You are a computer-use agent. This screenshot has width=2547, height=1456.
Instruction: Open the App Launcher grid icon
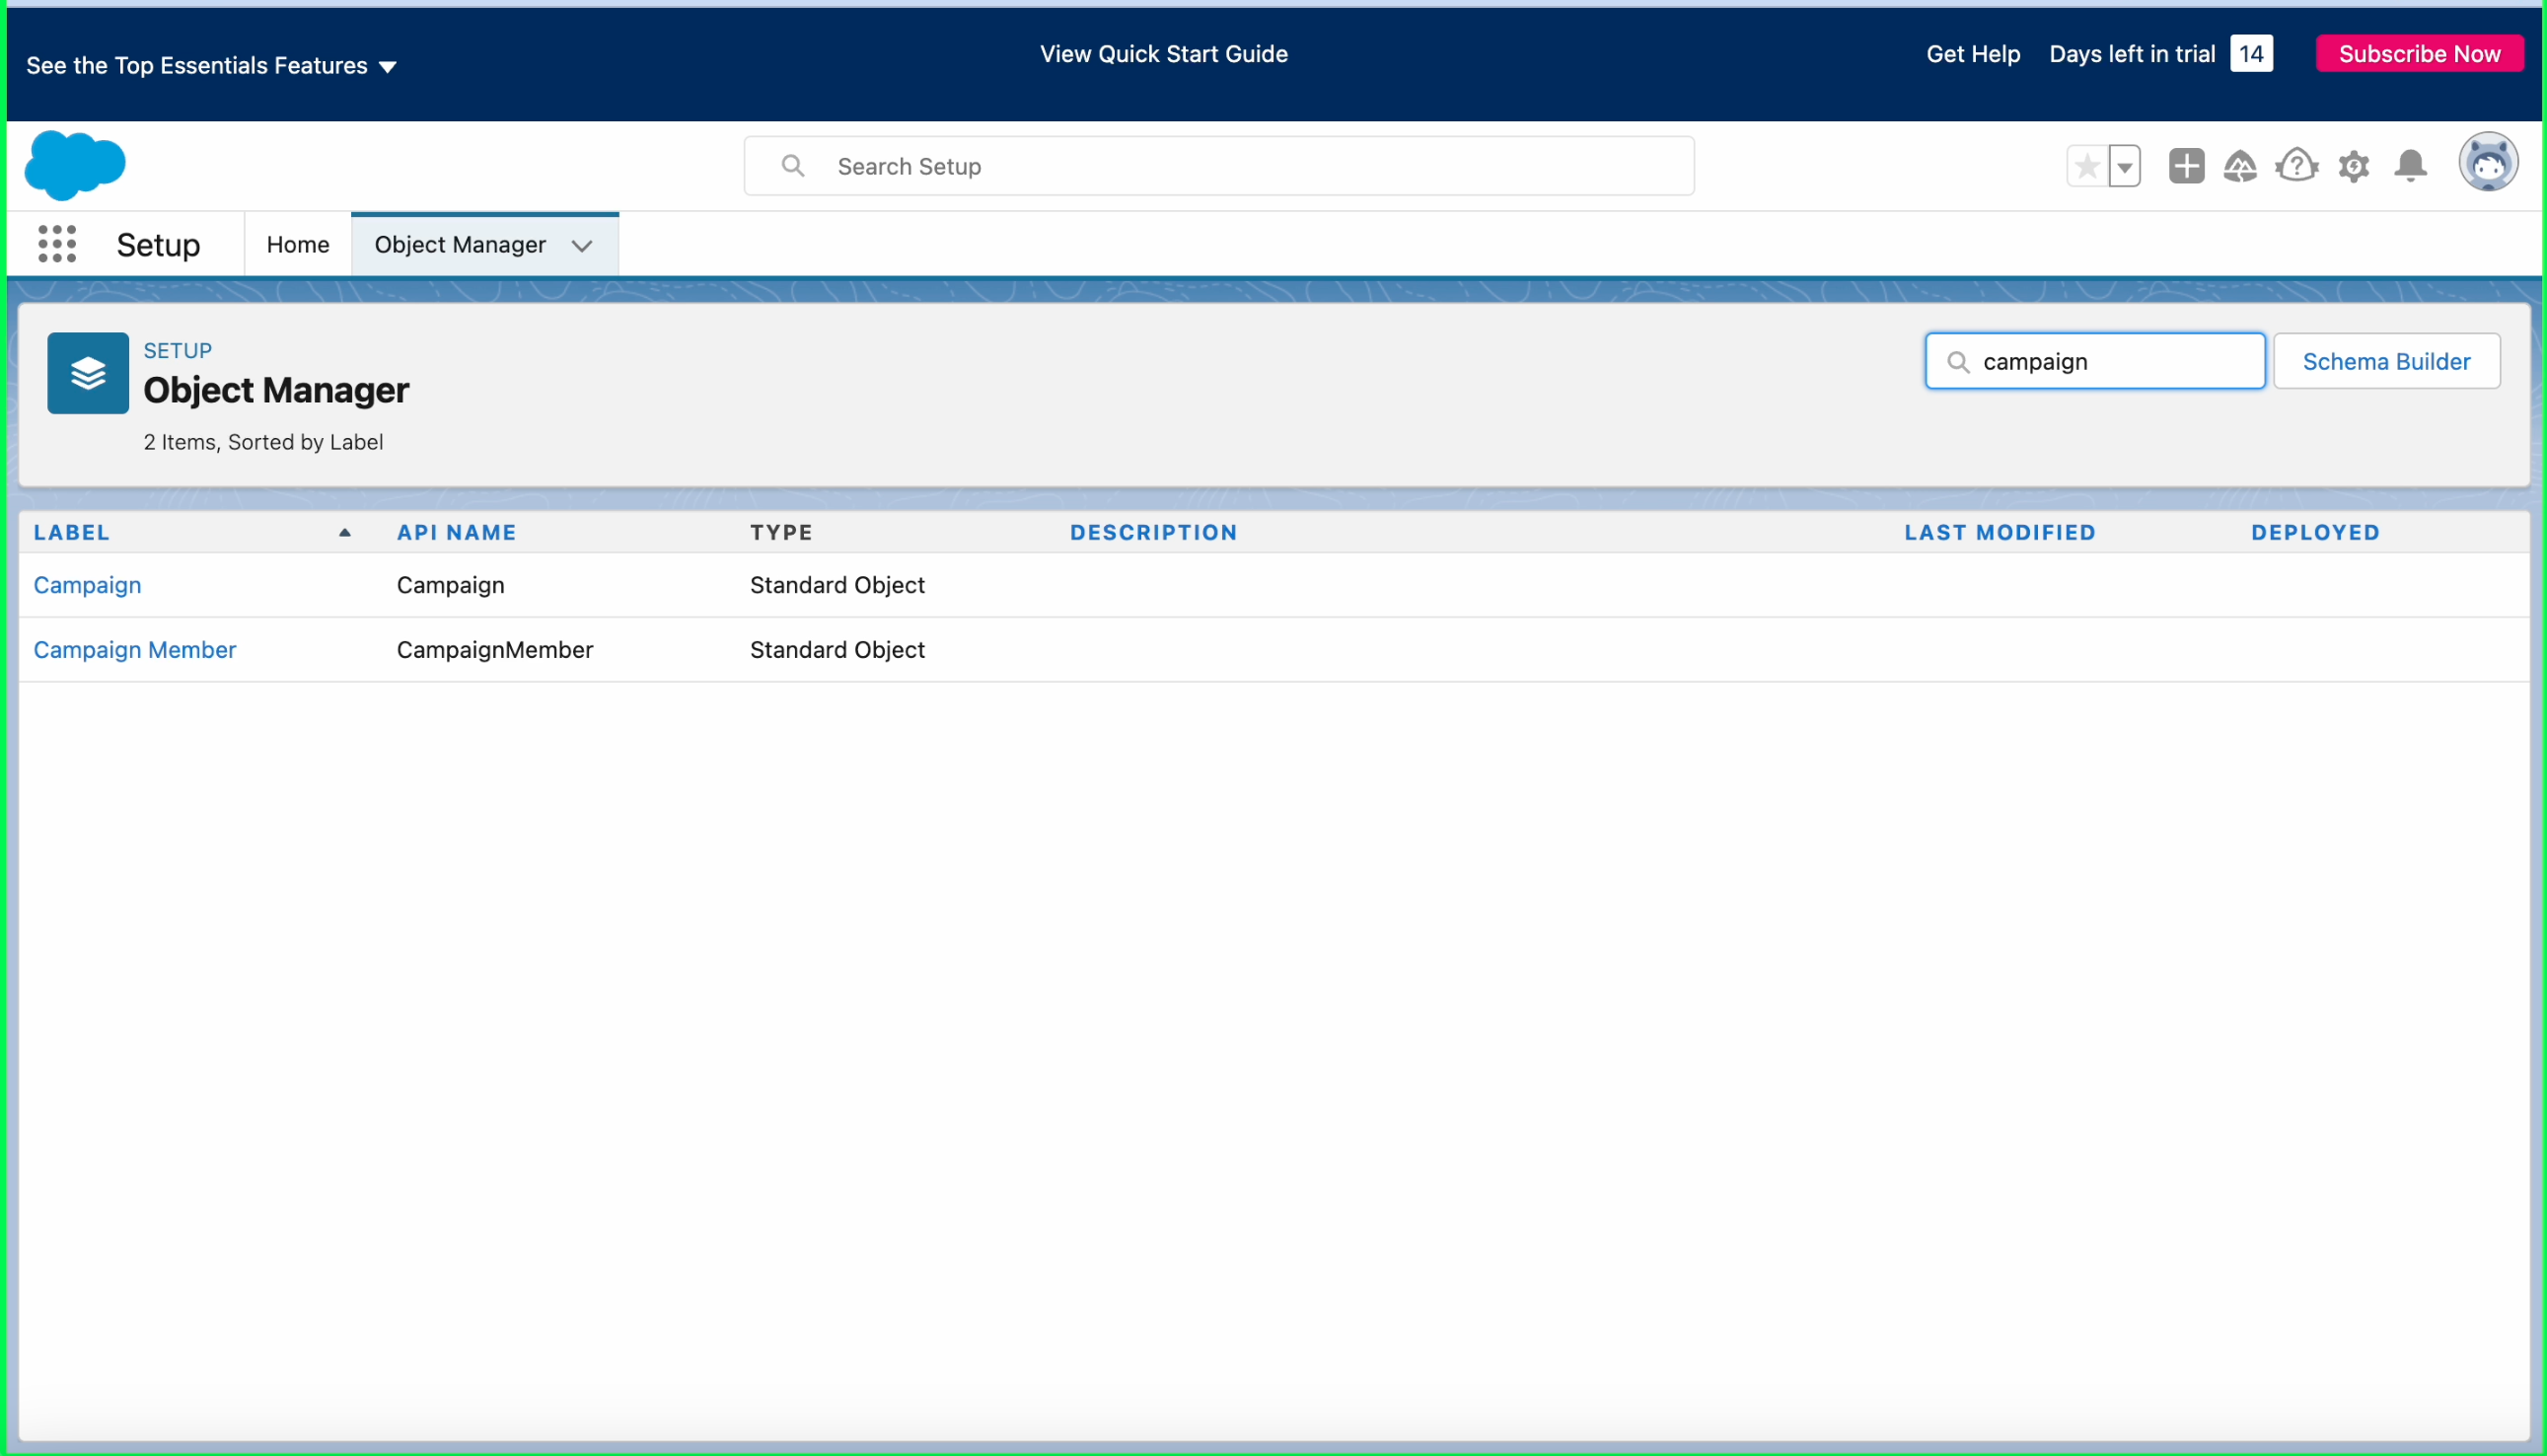pos(57,244)
